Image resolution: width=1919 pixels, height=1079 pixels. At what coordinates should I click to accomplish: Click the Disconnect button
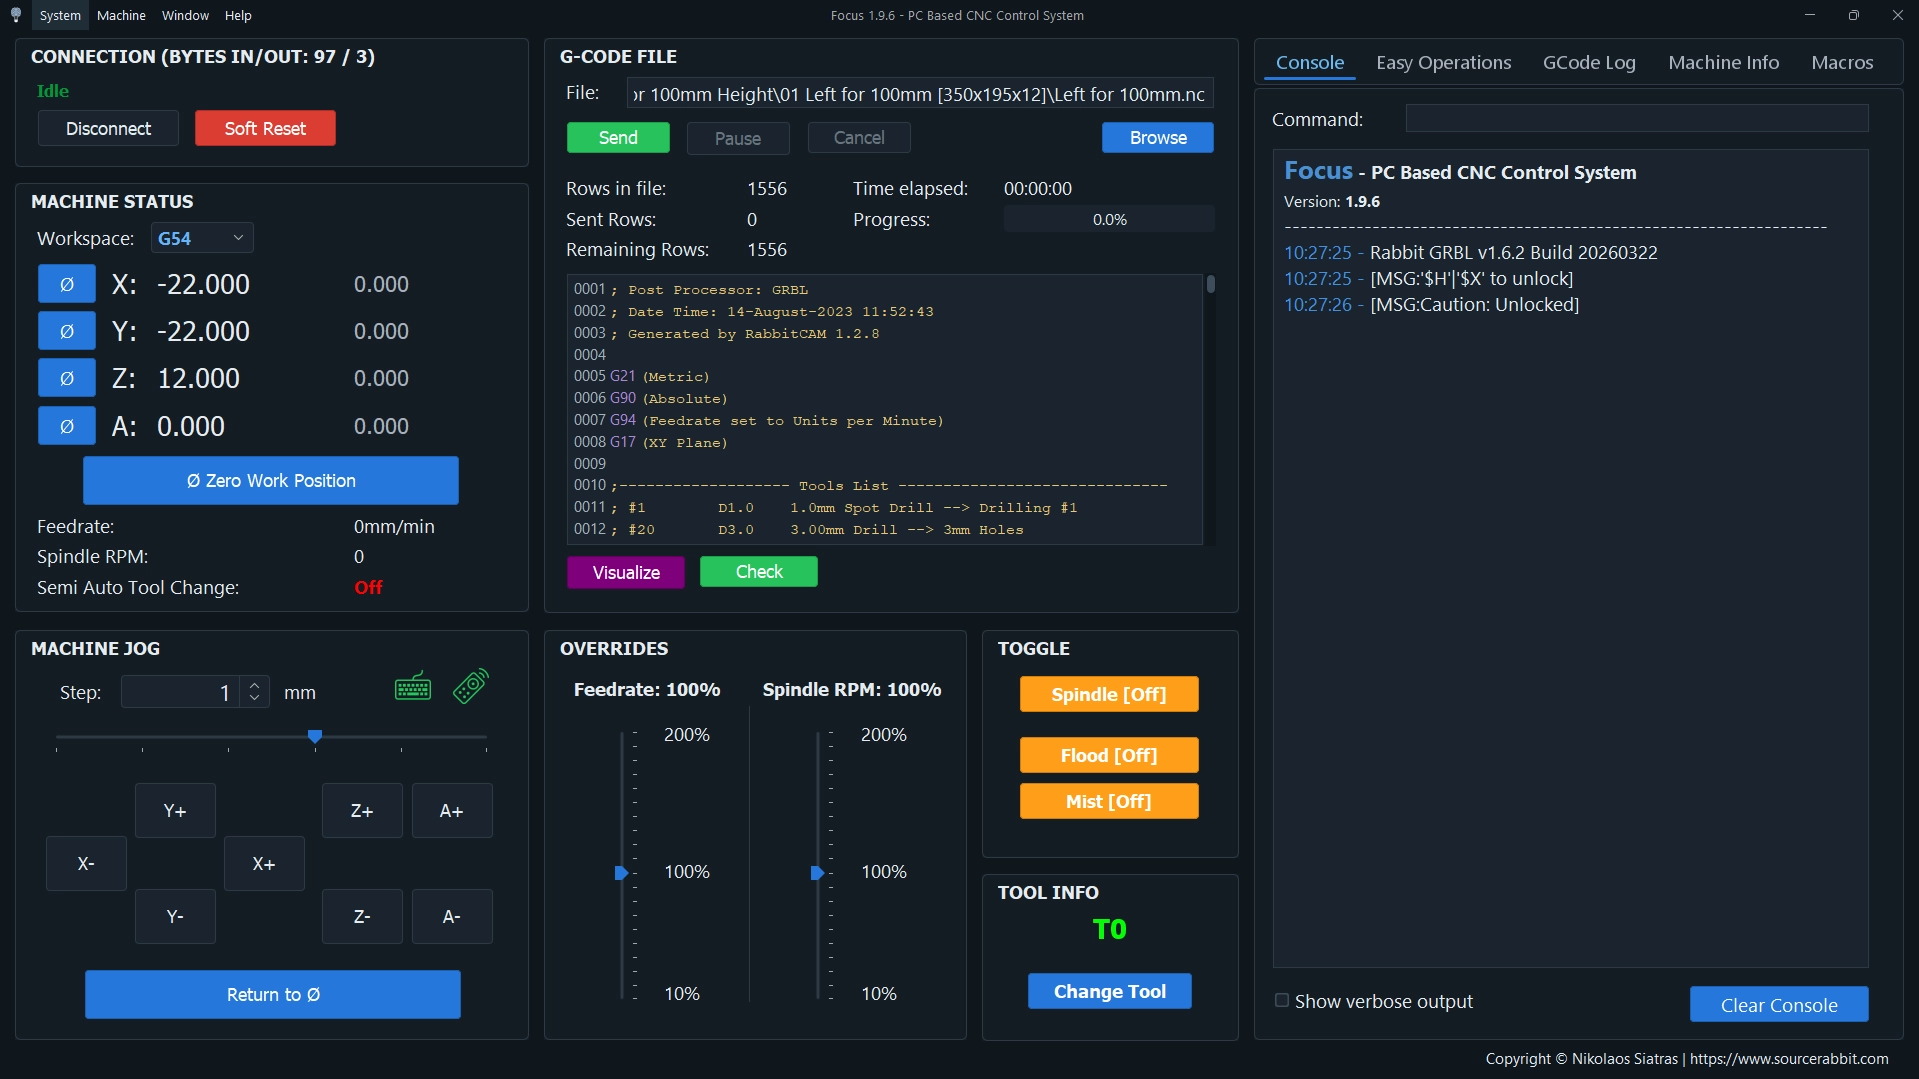coord(108,128)
